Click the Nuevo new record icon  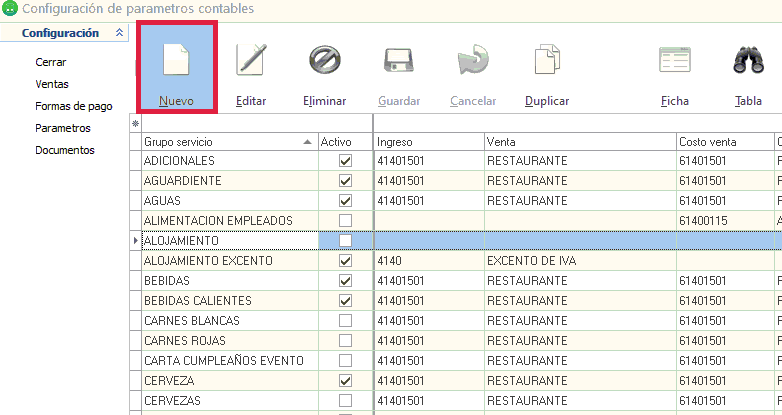tap(176, 61)
